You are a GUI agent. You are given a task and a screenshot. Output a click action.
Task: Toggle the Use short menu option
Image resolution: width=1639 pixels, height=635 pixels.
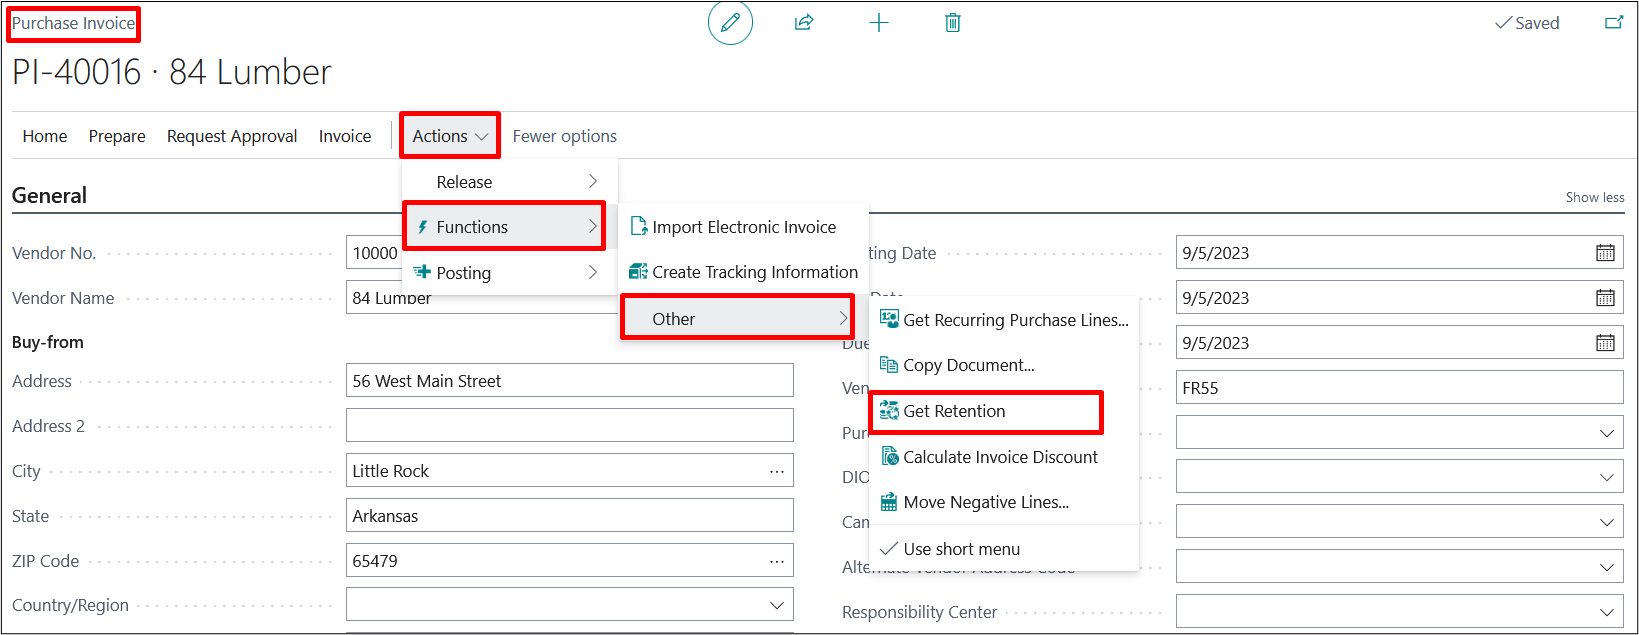960,549
